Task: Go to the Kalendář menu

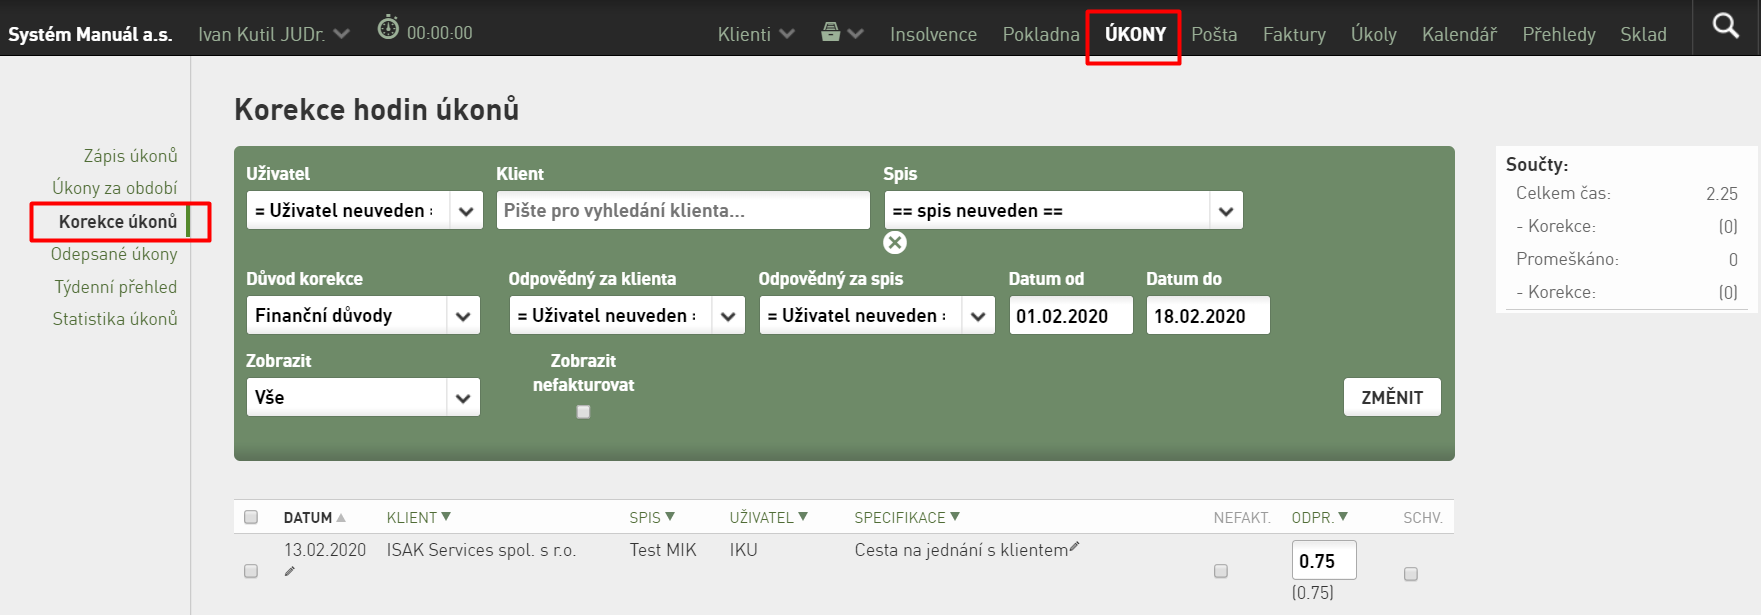Action: 1459,34
